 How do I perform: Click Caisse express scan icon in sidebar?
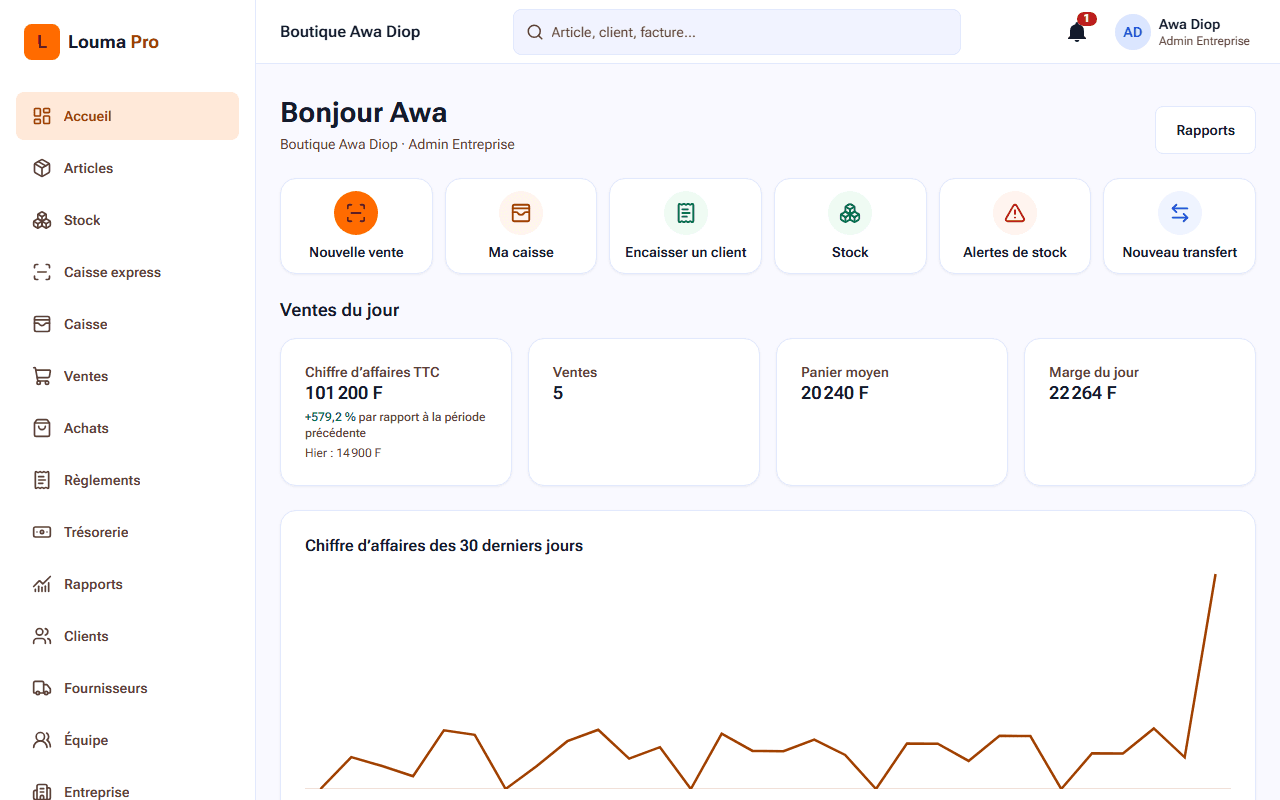(42, 272)
